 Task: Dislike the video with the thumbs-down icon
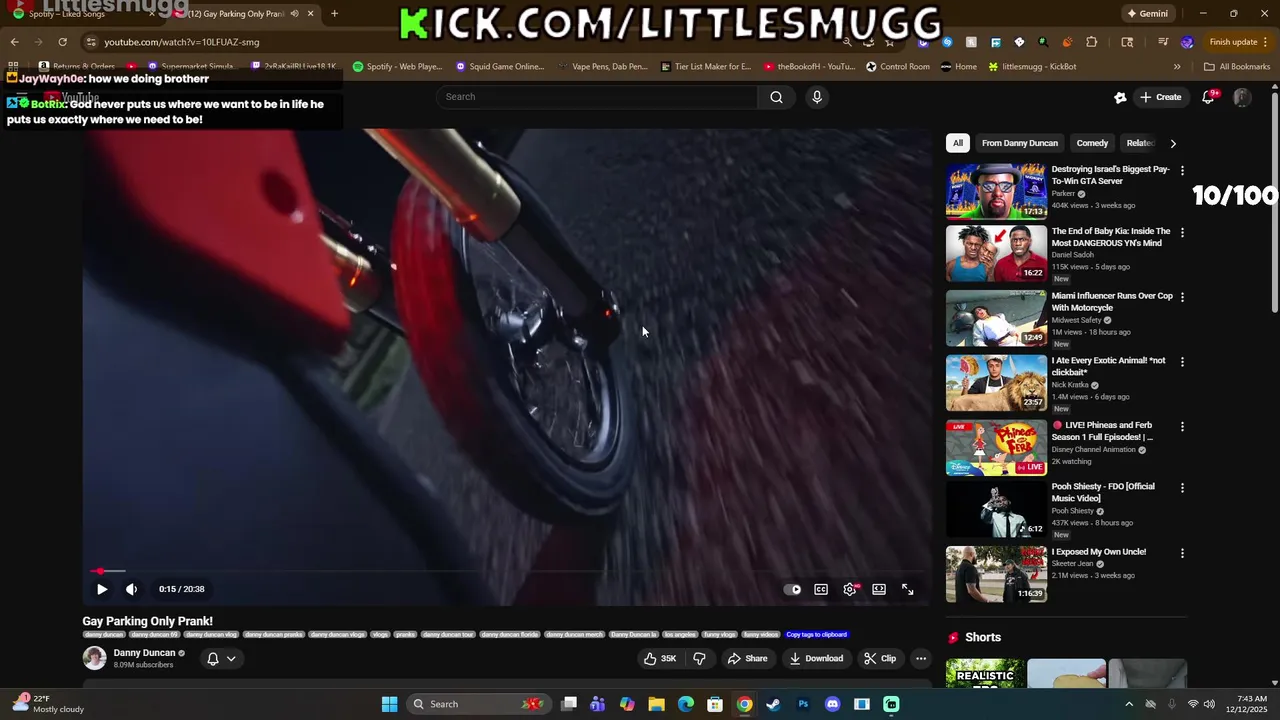point(699,658)
